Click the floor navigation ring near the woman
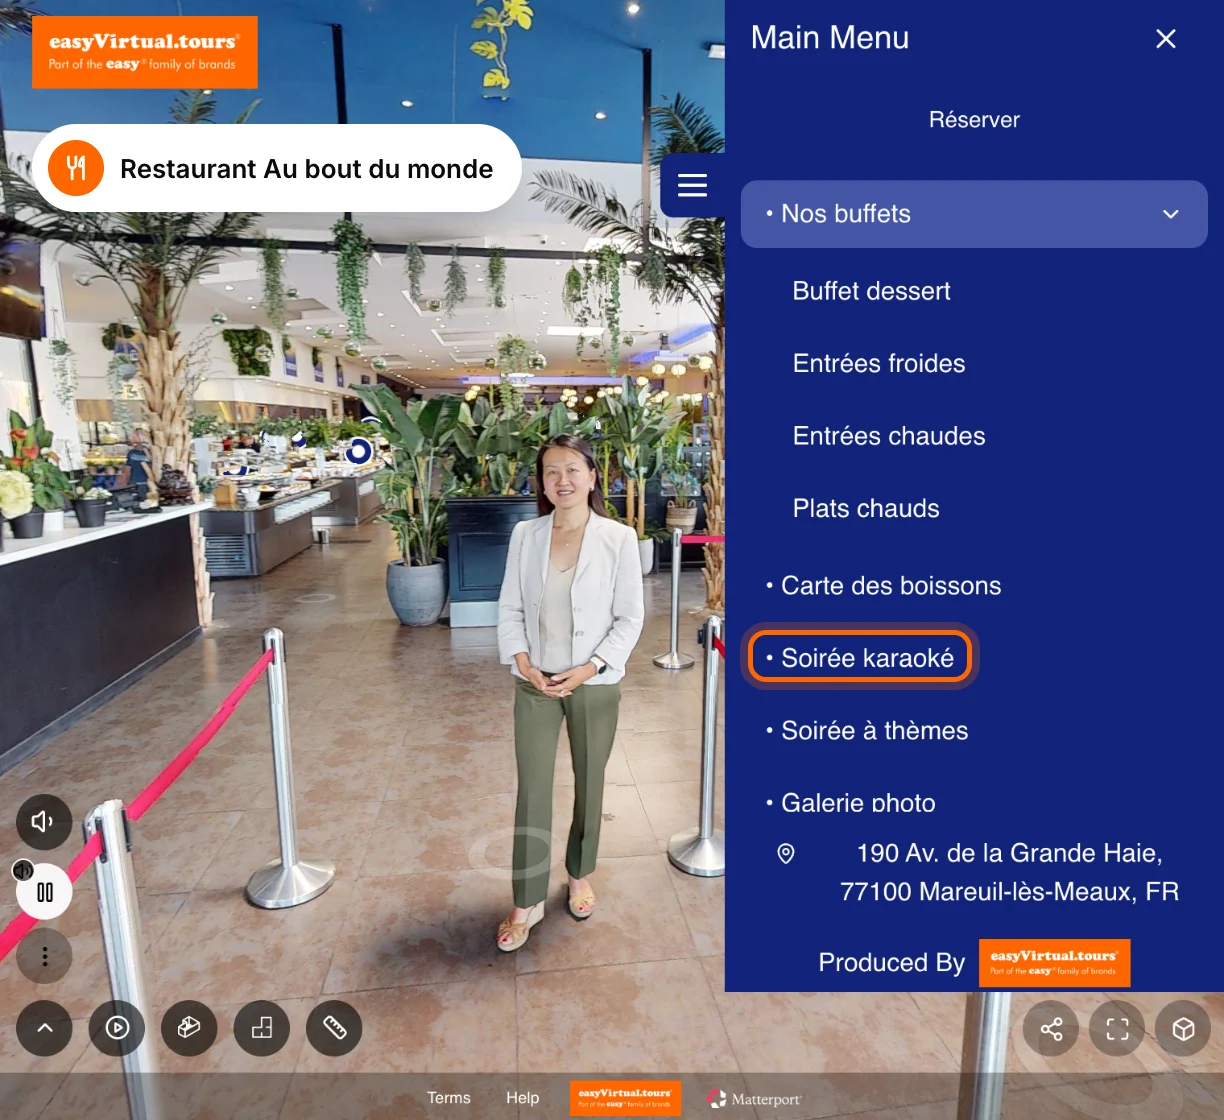1224x1120 pixels. click(511, 852)
